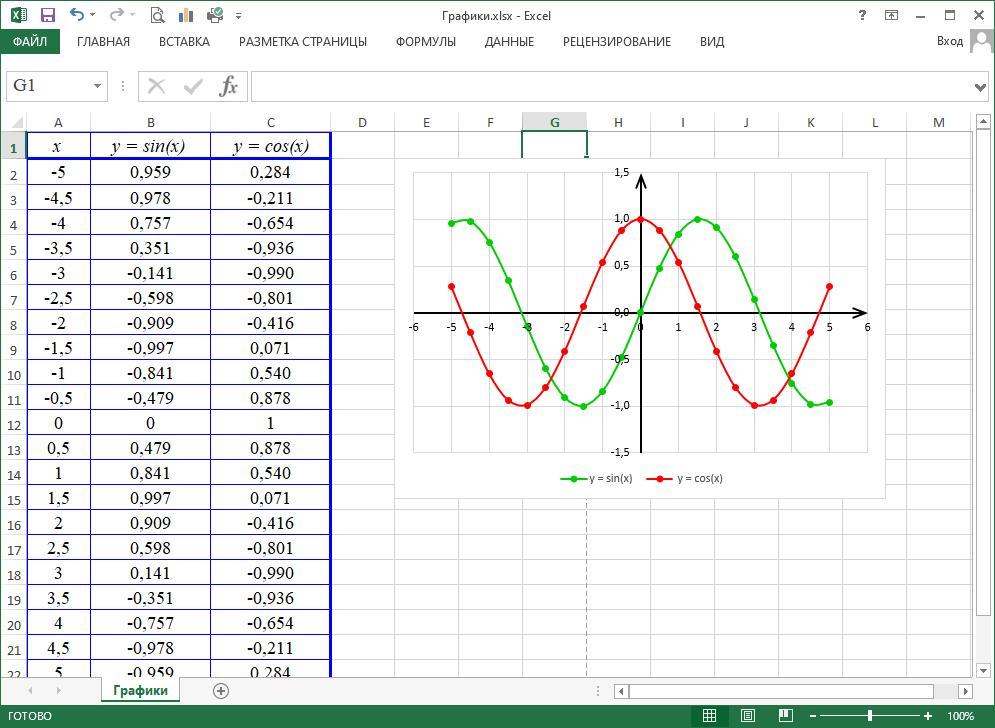The height and width of the screenshot is (728, 995).
Task: Click the Undo arrow icon
Action: tap(78, 15)
